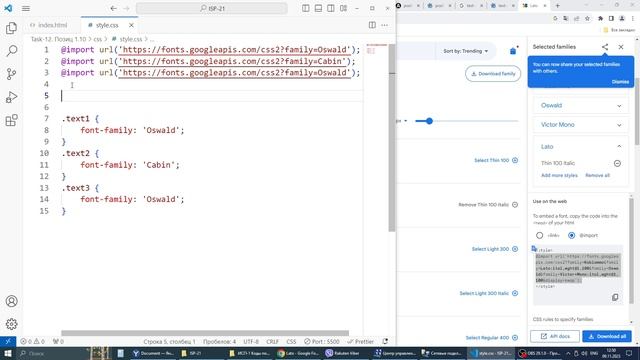The width and height of the screenshot is (640, 360).
Task: Choose the <link> embed radio option
Action: (x=540, y=236)
